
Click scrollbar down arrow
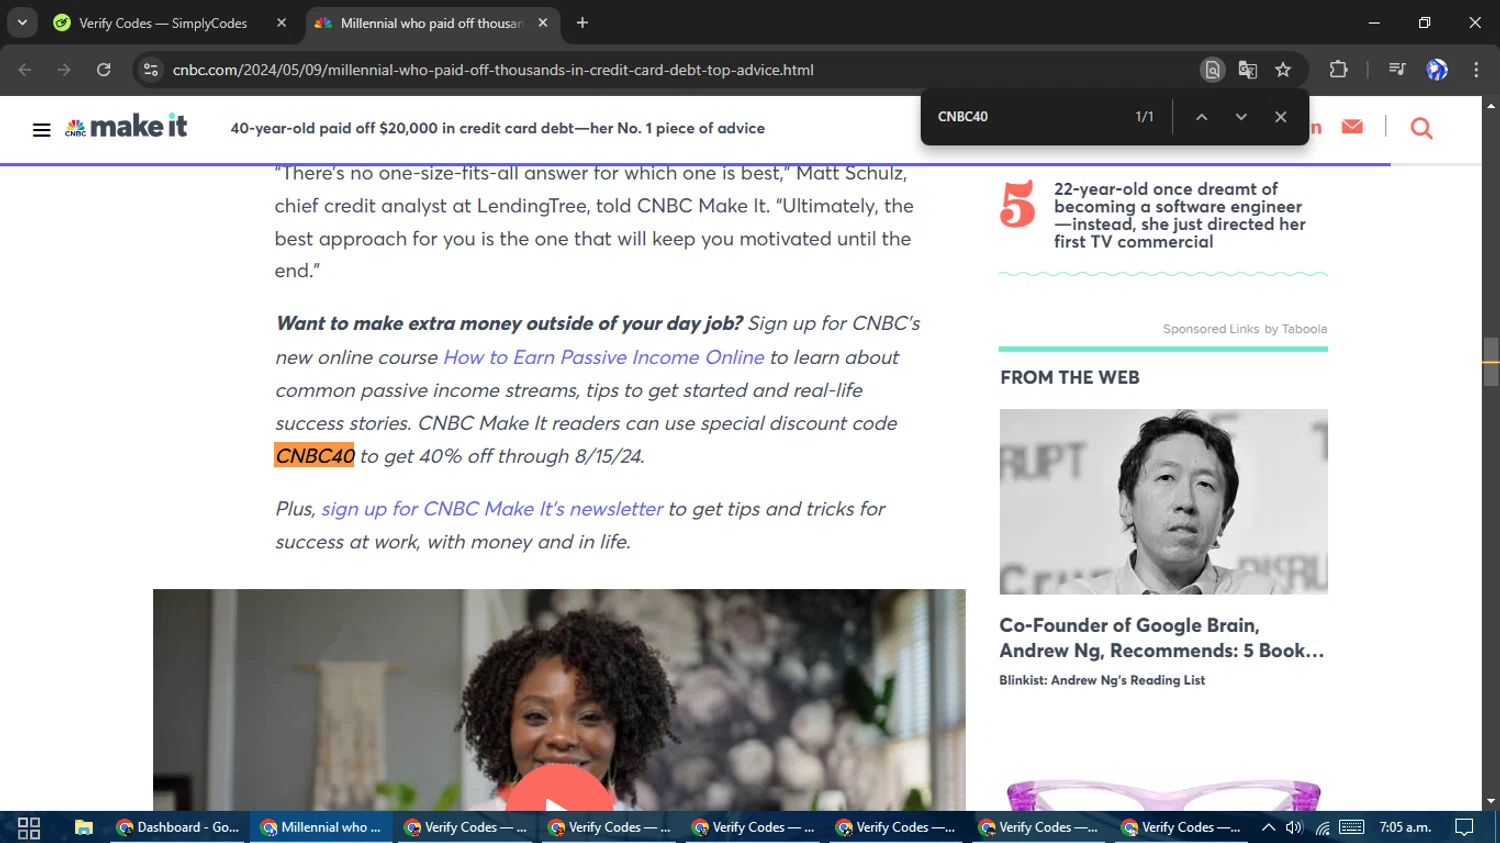pyautogui.click(x=1491, y=801)
